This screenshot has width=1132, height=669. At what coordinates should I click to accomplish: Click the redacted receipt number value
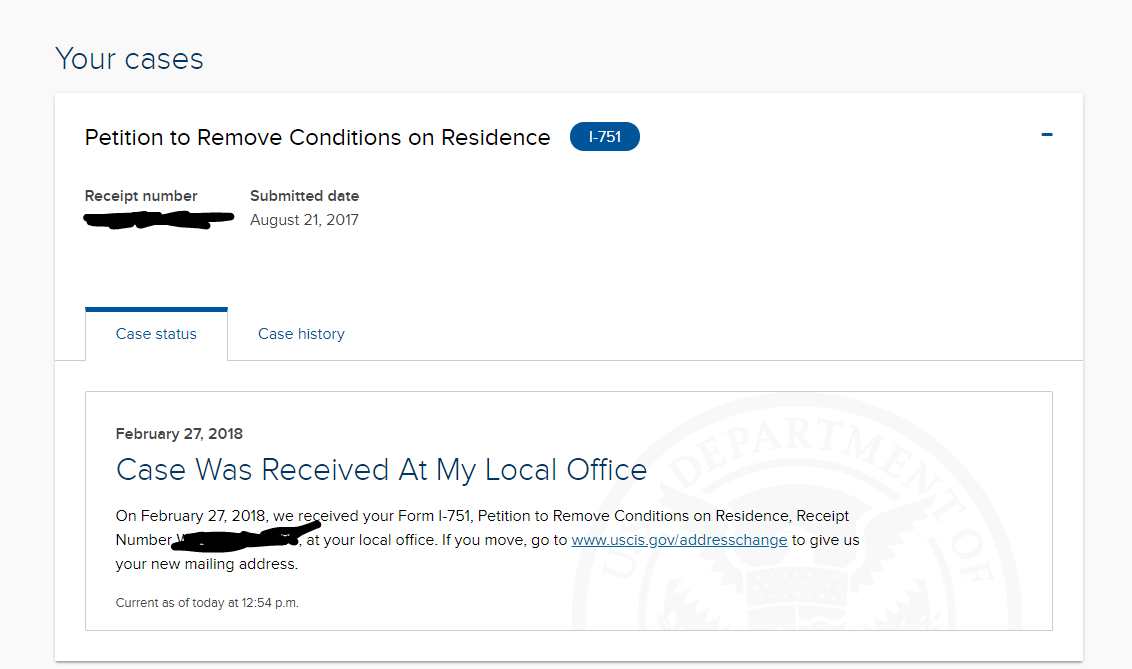pos(158,219)
